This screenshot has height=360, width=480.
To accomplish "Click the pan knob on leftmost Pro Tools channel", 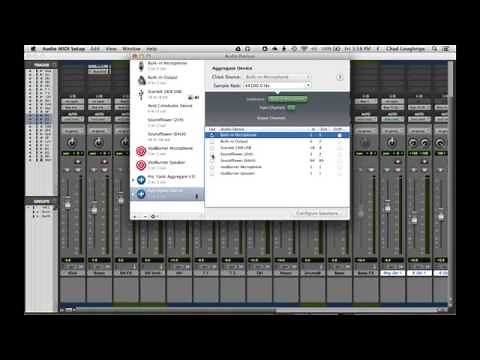I will pos(72,143).
